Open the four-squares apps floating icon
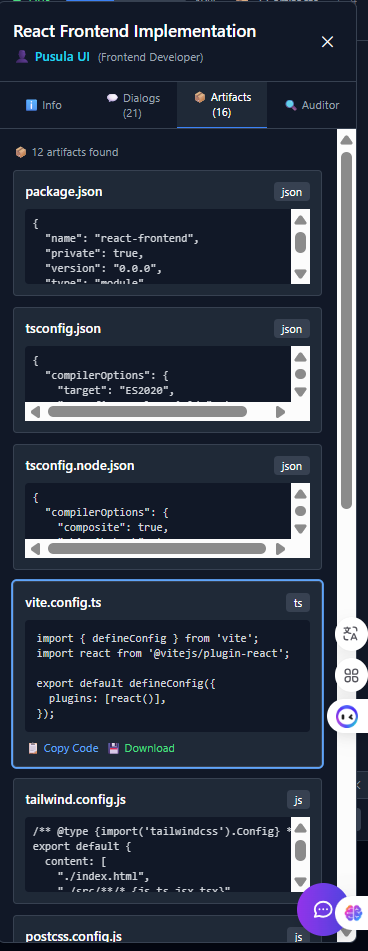This screenshot has width=368, height=951. 351,675
